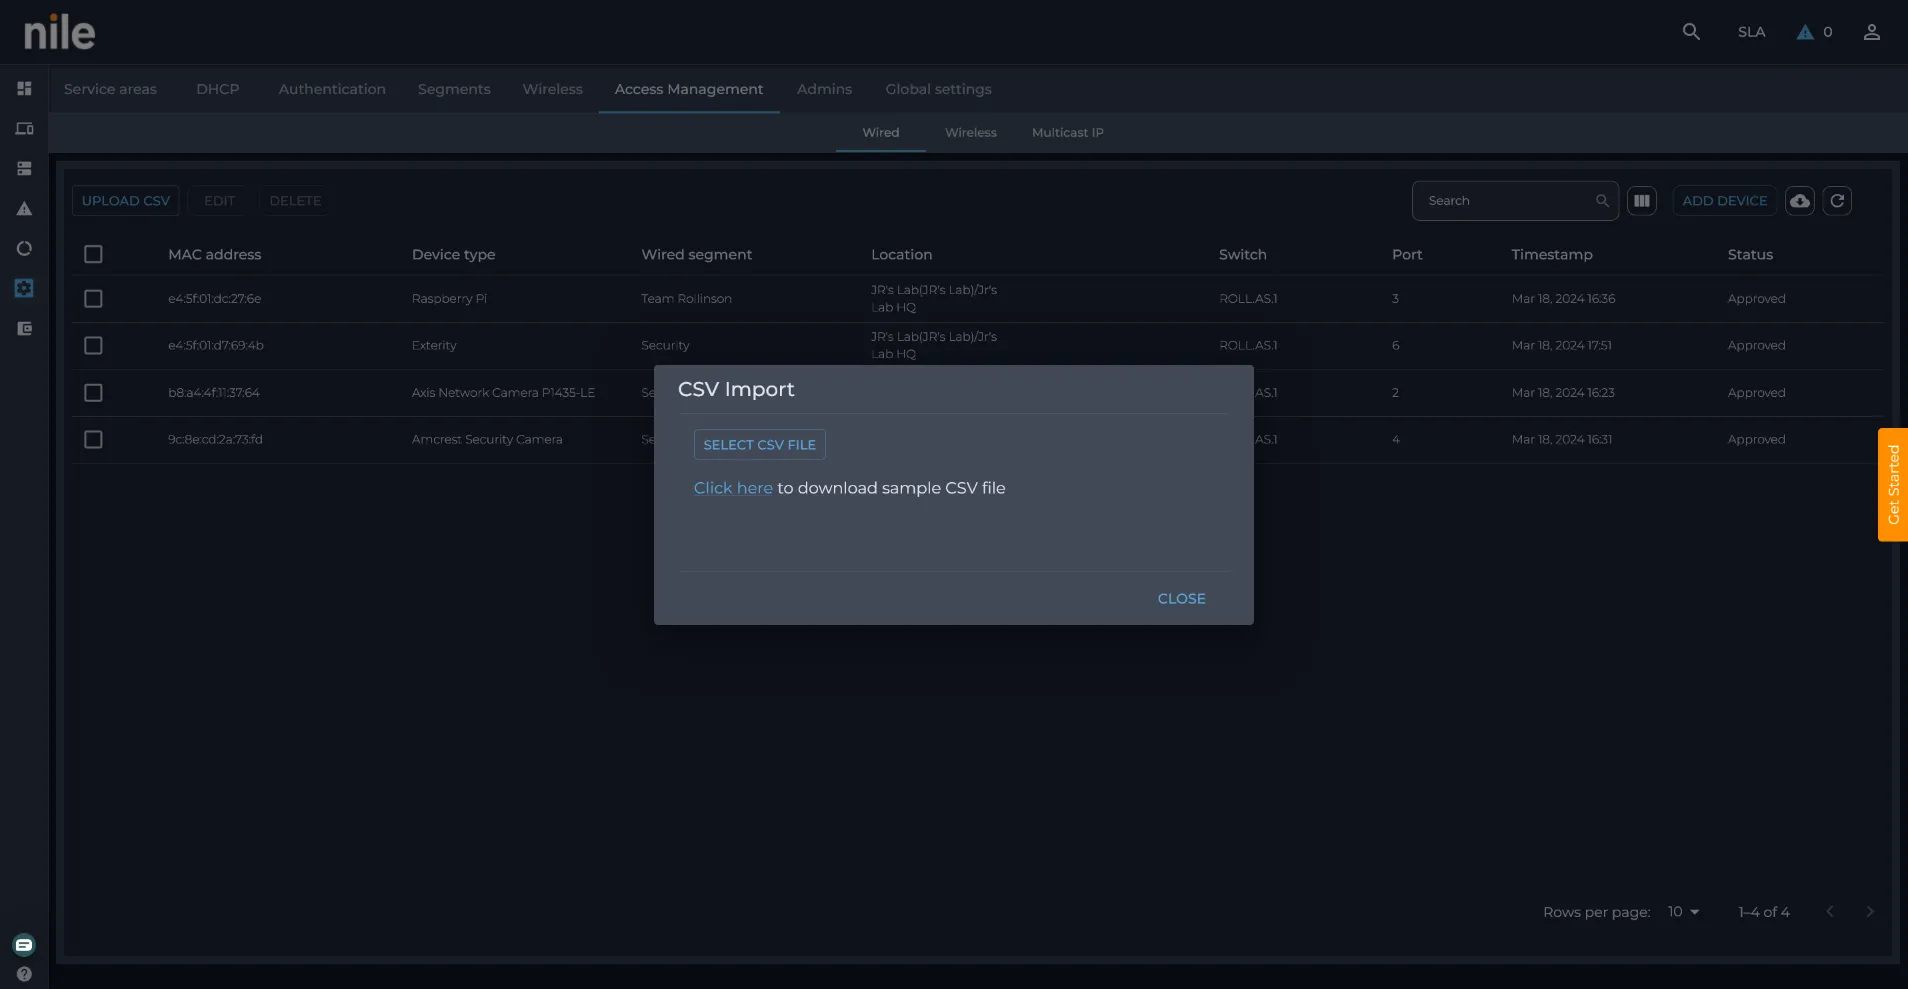Click the cloud download icon
Image resolution: width=1908 pixels, height=989 pixels.
(1800, 201)
